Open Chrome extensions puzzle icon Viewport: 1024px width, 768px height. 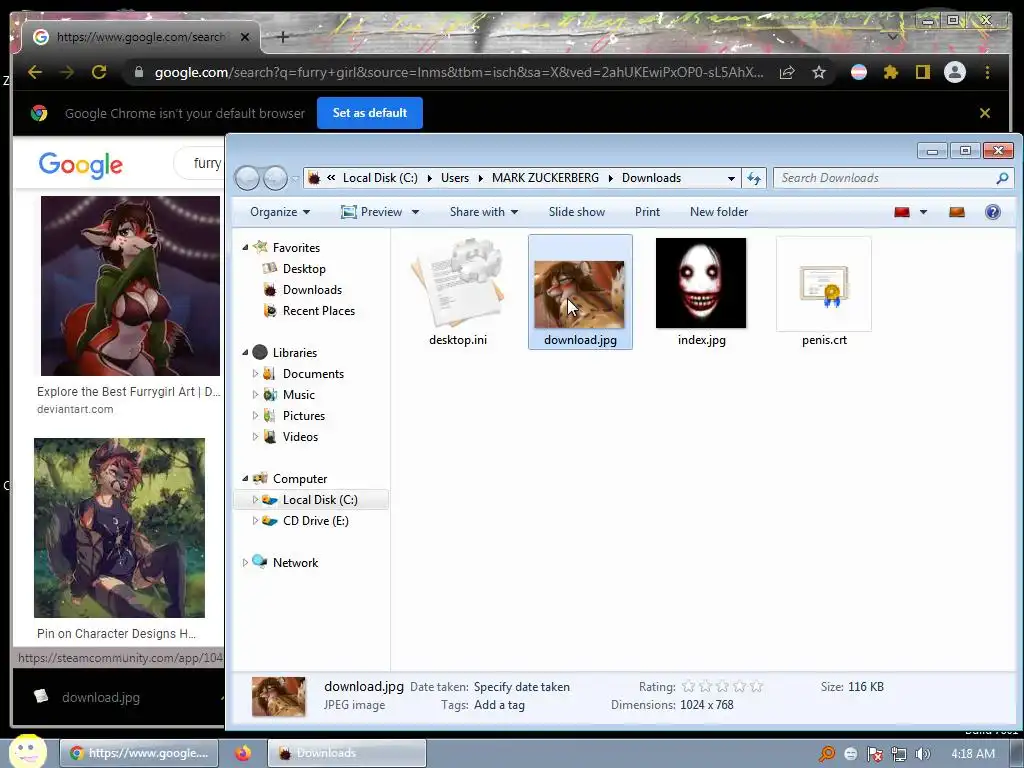point(891,72)
